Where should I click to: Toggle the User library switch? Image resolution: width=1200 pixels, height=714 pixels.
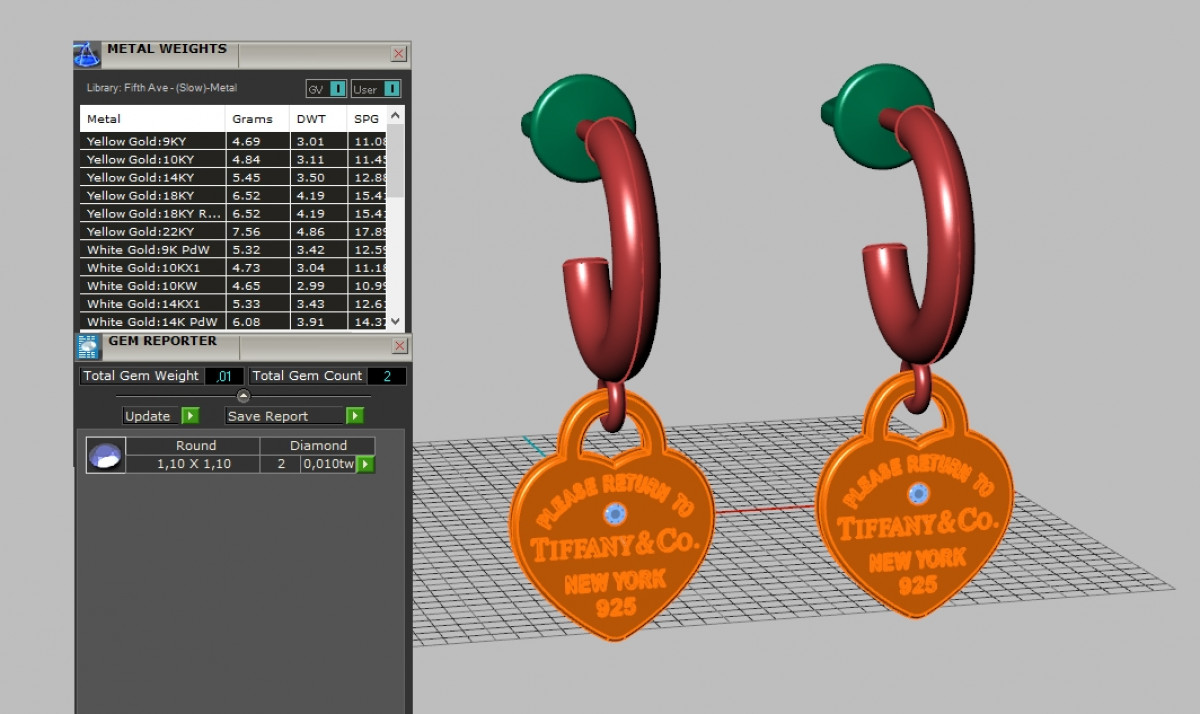tap(391, 89)
